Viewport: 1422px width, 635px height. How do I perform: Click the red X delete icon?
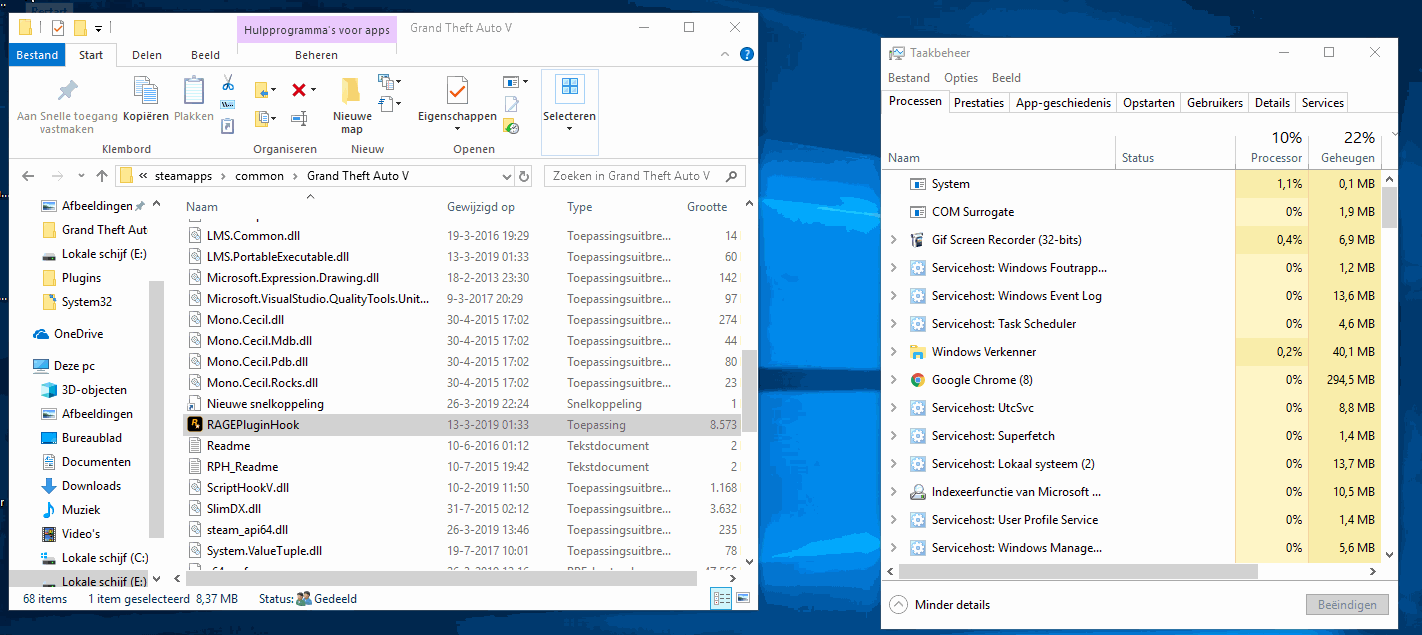tap(298, 90)
